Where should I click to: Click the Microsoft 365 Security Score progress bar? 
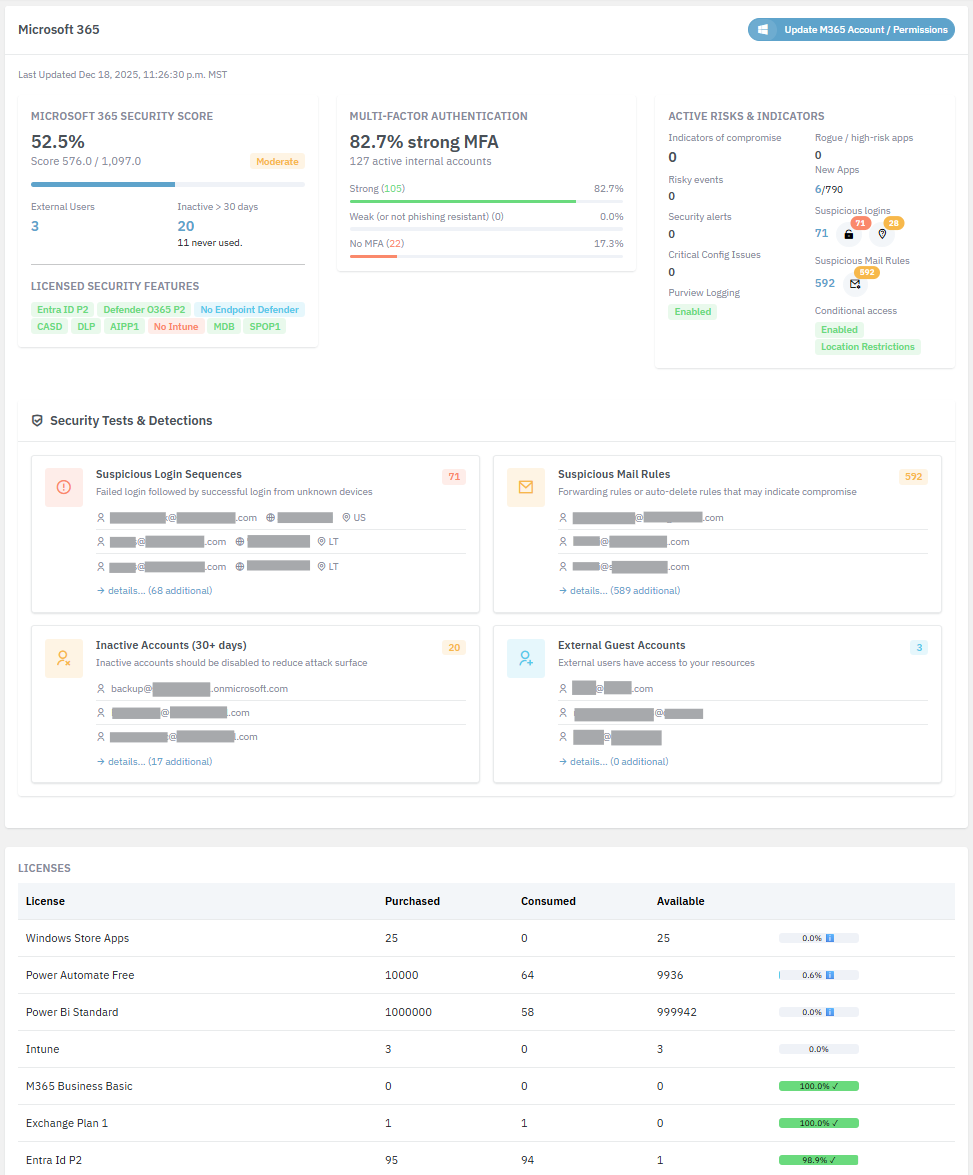point(167,184)
